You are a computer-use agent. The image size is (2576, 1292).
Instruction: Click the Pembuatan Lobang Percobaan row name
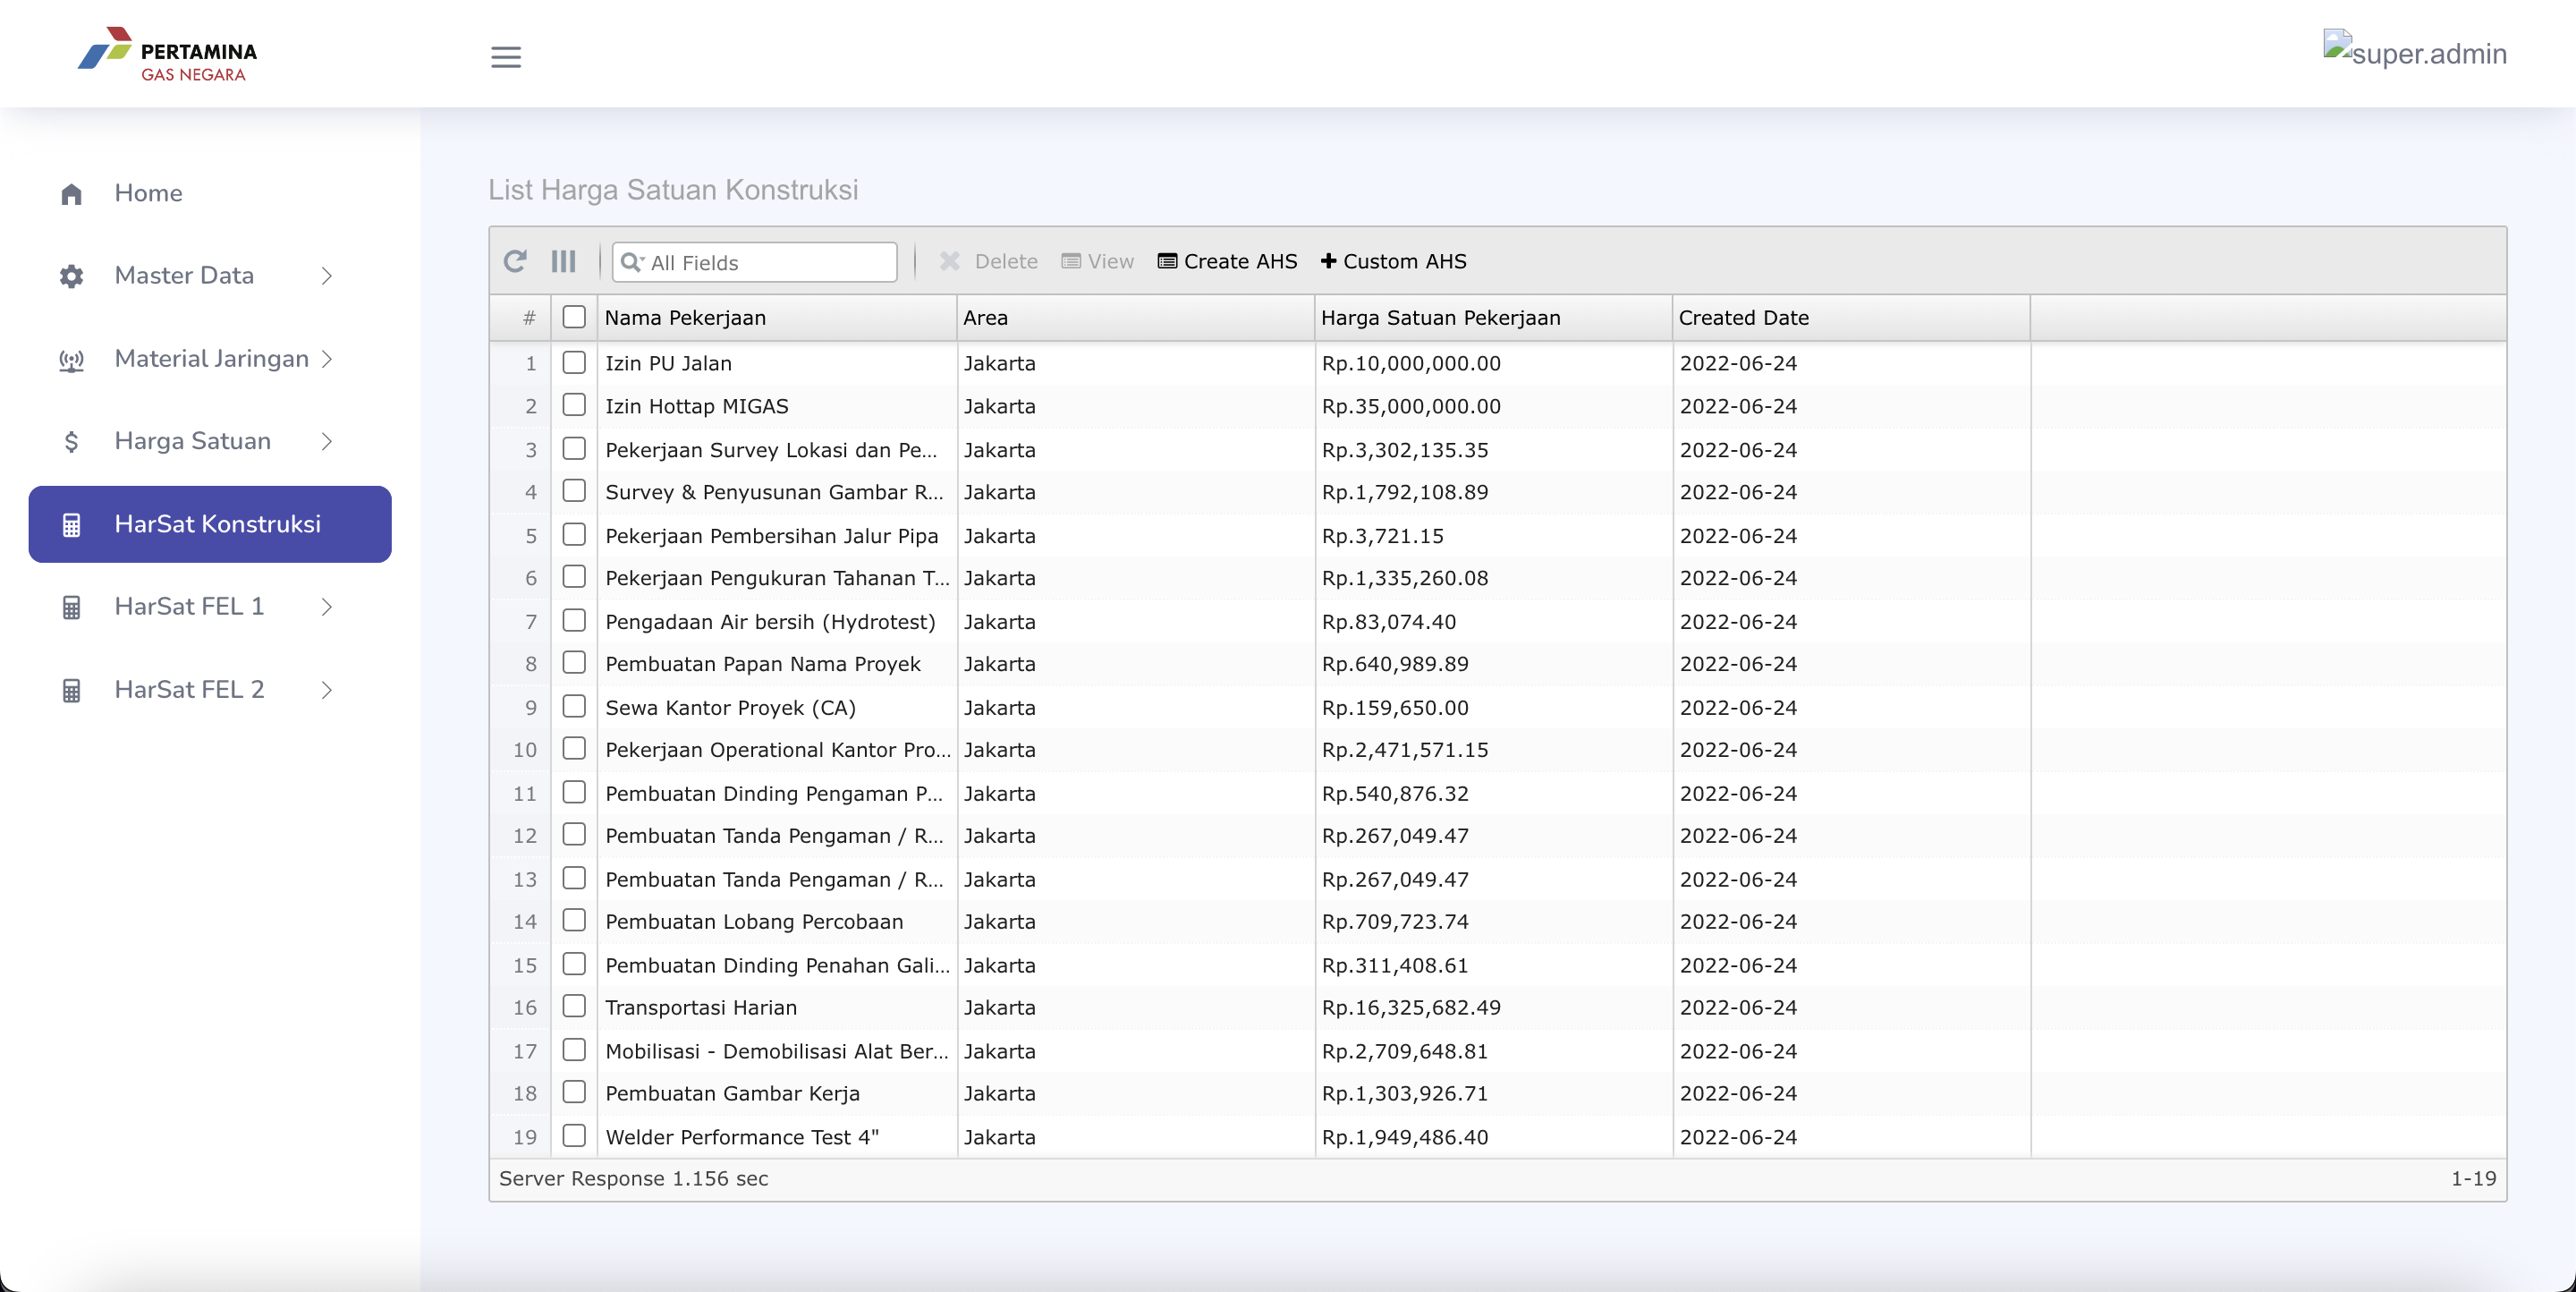coord(754,922)
